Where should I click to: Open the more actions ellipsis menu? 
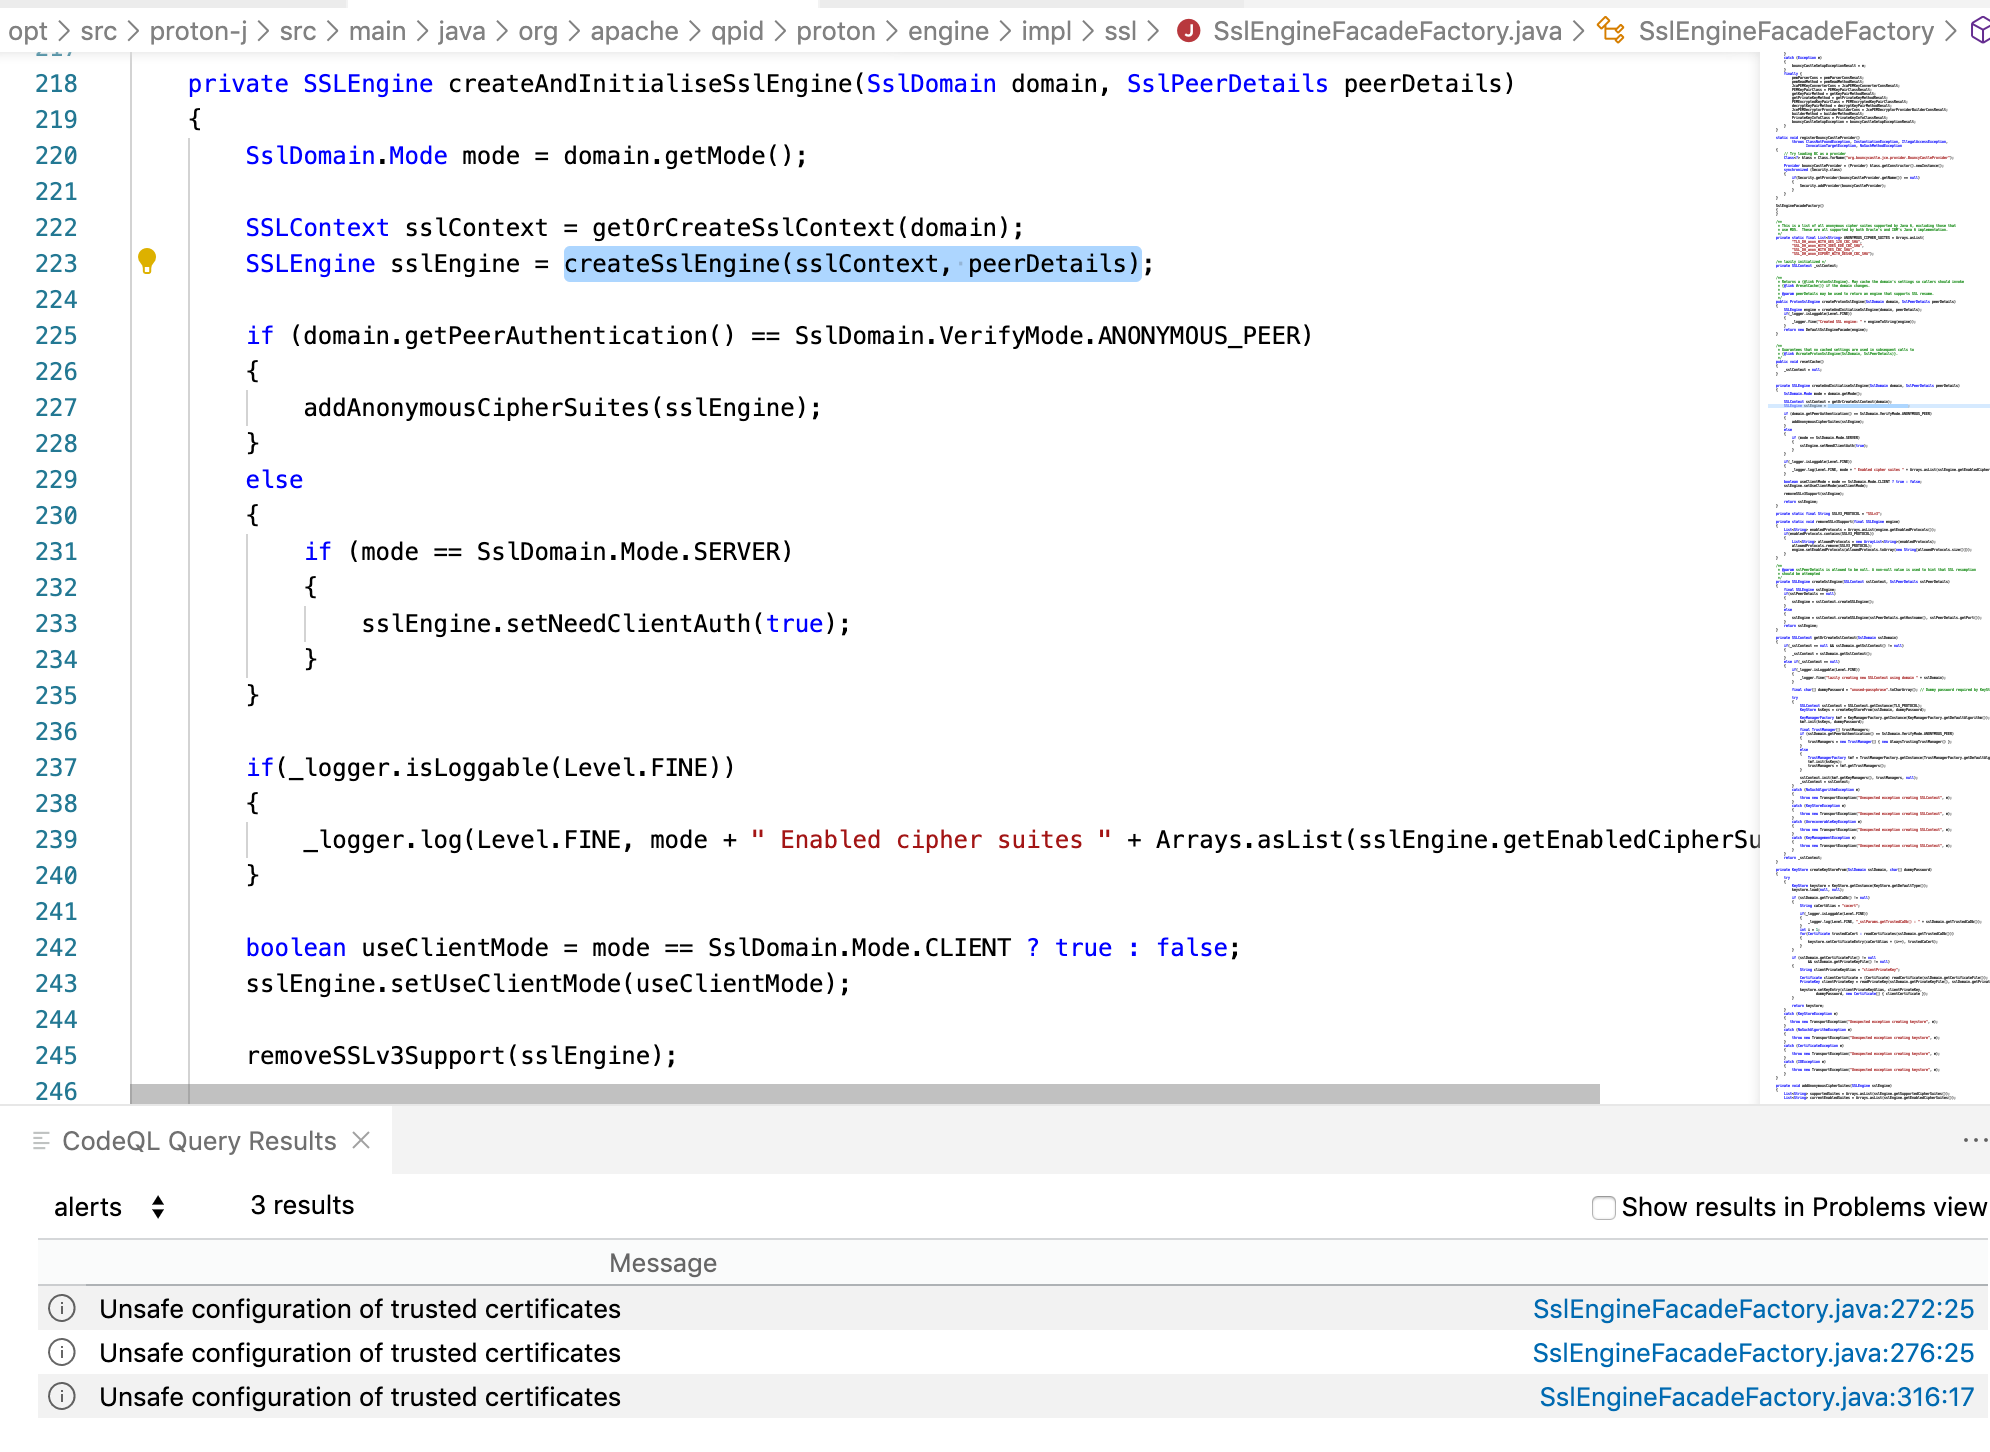(x=1974, y=1140)
